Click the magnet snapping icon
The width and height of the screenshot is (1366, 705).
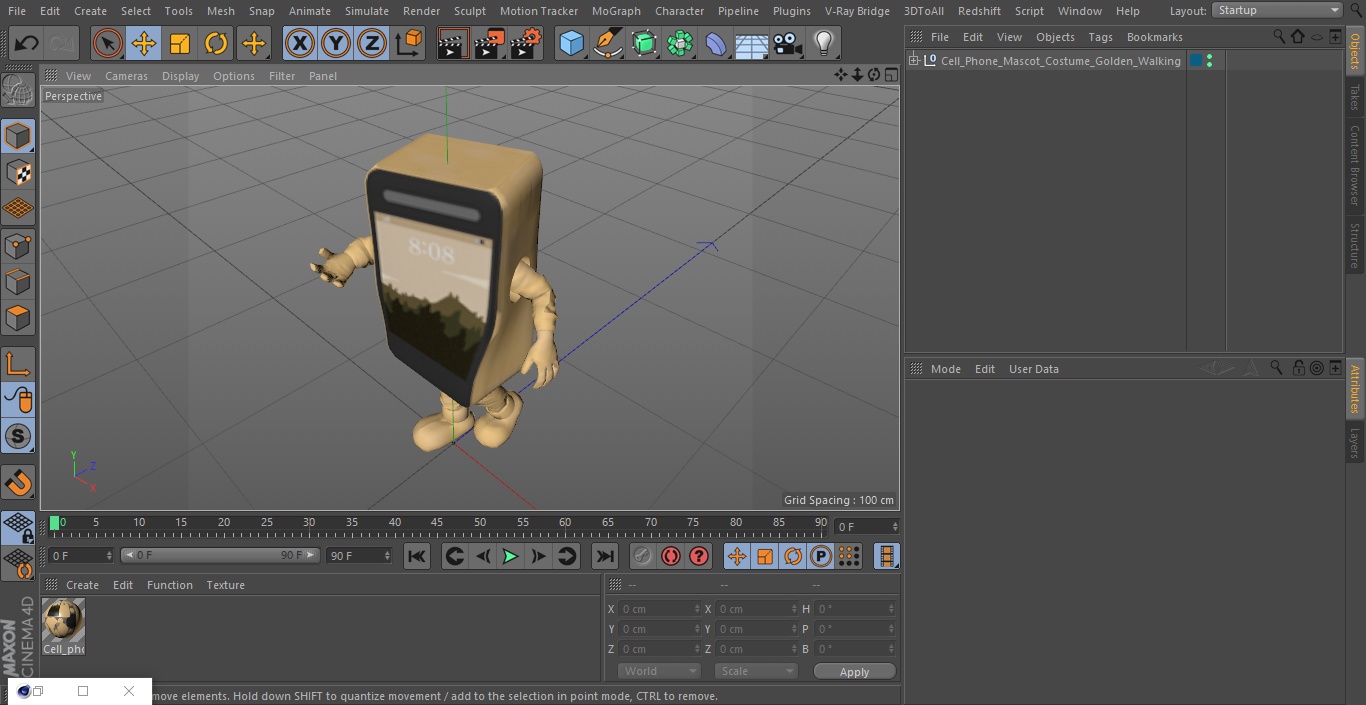click(x=18, y=483)
